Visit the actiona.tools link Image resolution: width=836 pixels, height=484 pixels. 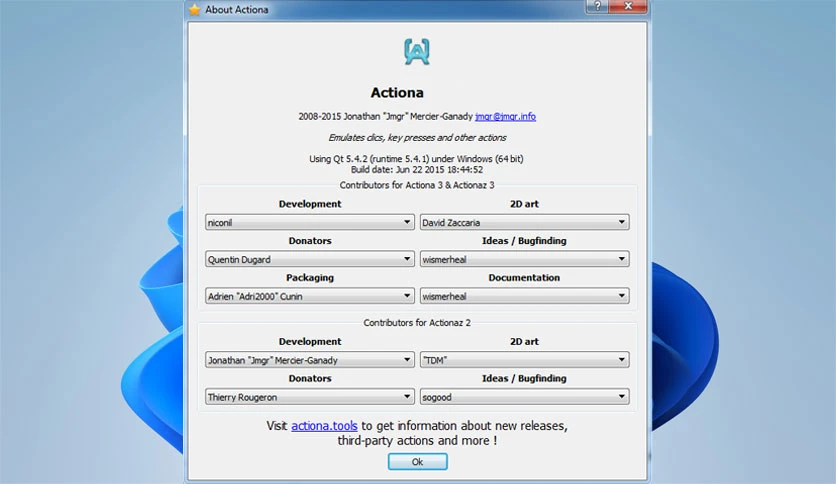point(324,426)
